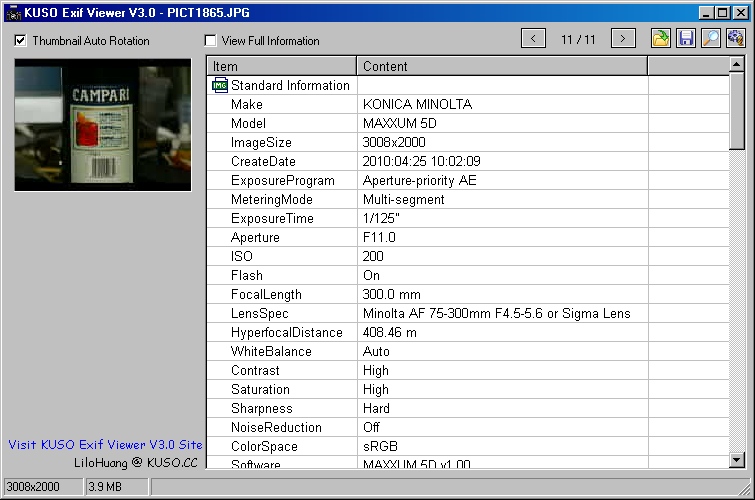Click the save floppy disk icon
Image resolution: width=755 pixels, height=500 pixels.
tap(686, 39)
